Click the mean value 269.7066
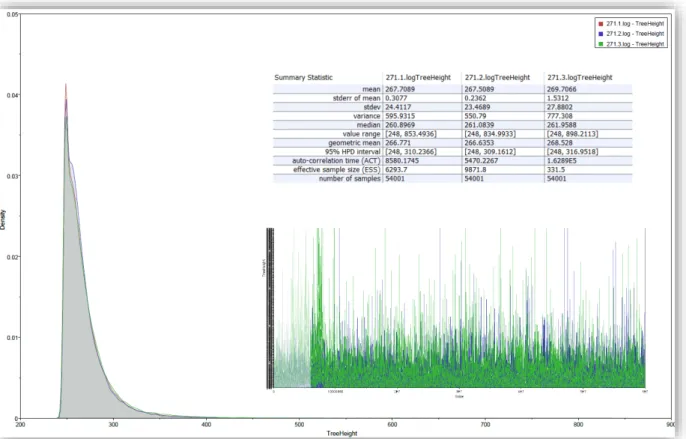 (562, 89)
